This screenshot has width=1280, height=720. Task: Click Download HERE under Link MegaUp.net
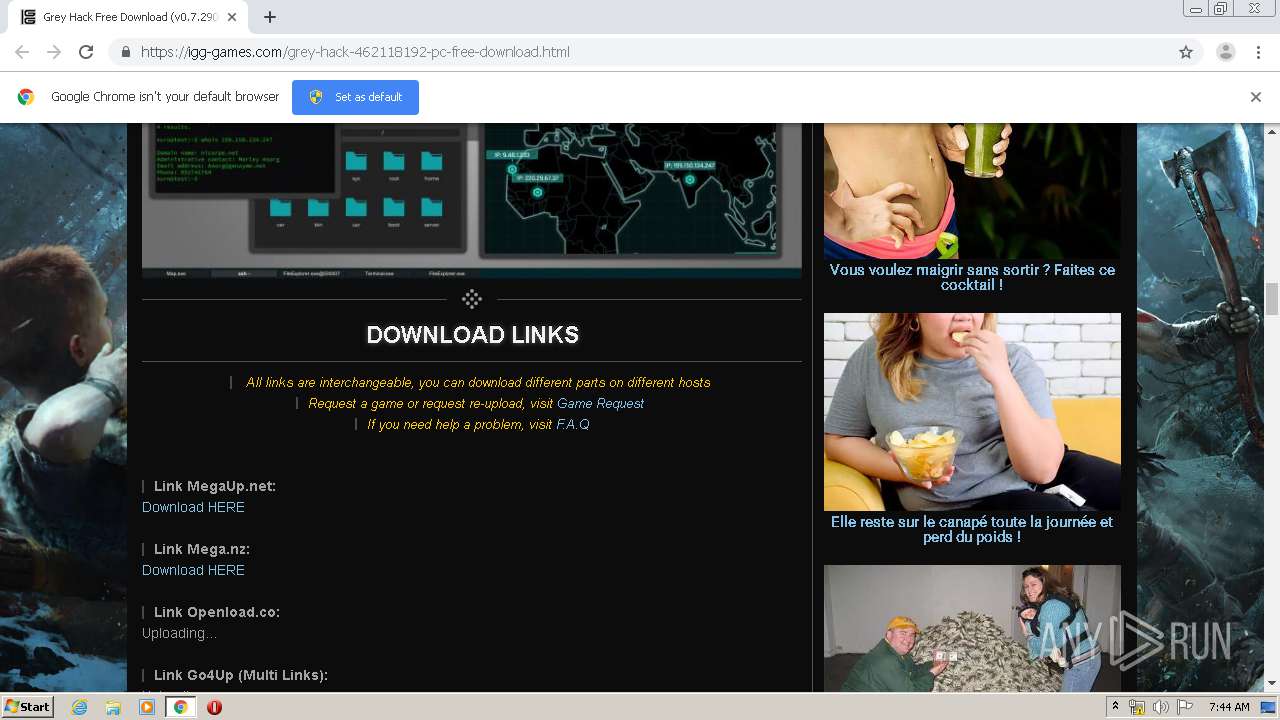pos(193,507)
